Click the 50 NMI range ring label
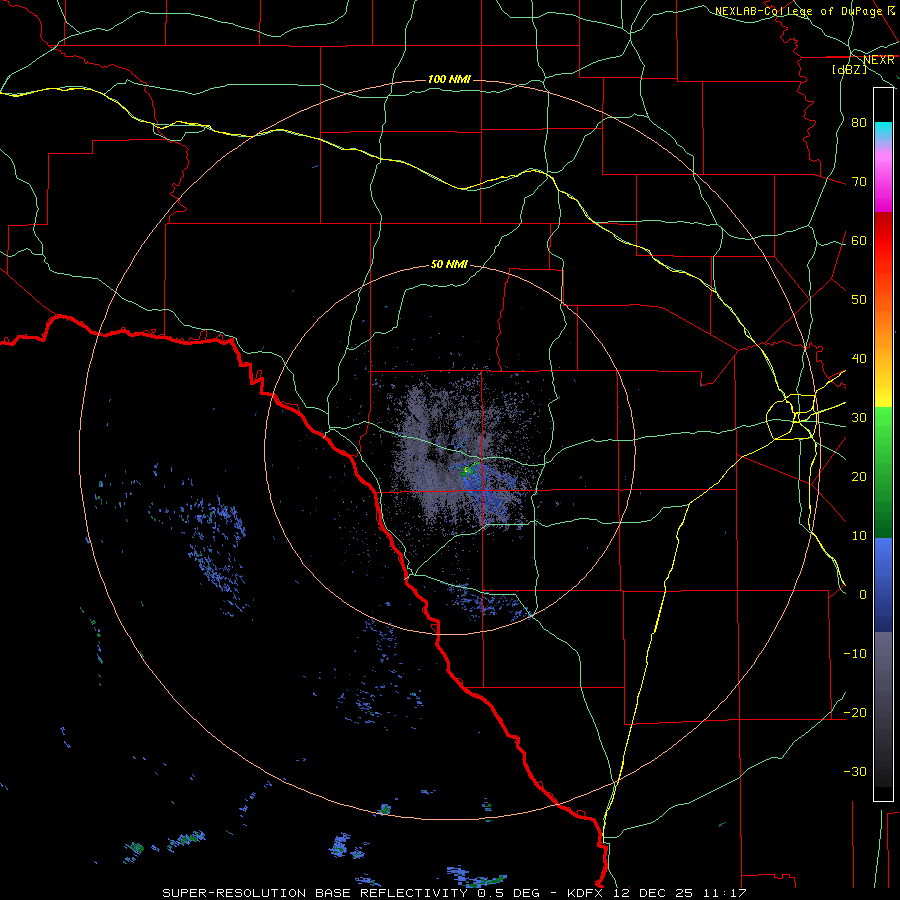Viewport: 900px width, 900px height. (x=449, y=264)
